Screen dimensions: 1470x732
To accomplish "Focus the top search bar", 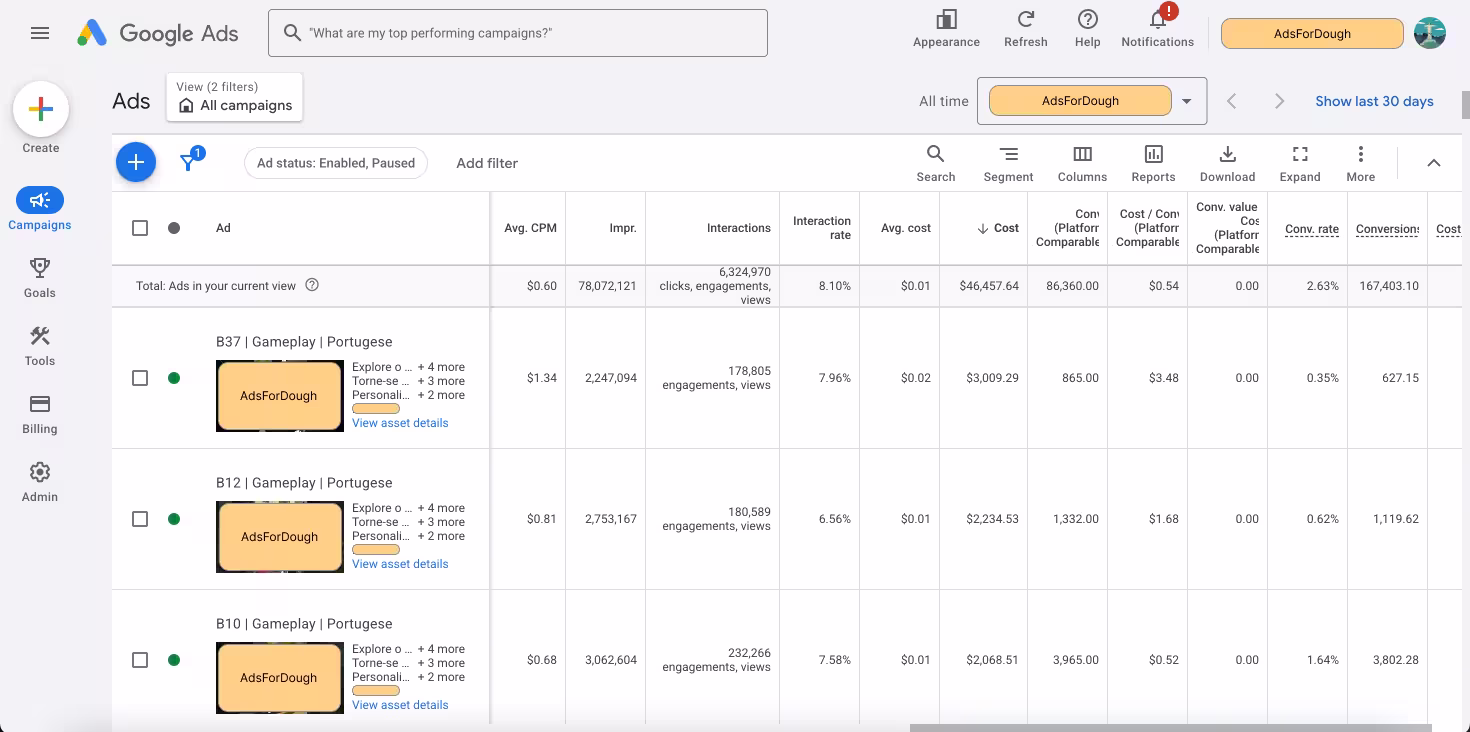I will point(518,33).
